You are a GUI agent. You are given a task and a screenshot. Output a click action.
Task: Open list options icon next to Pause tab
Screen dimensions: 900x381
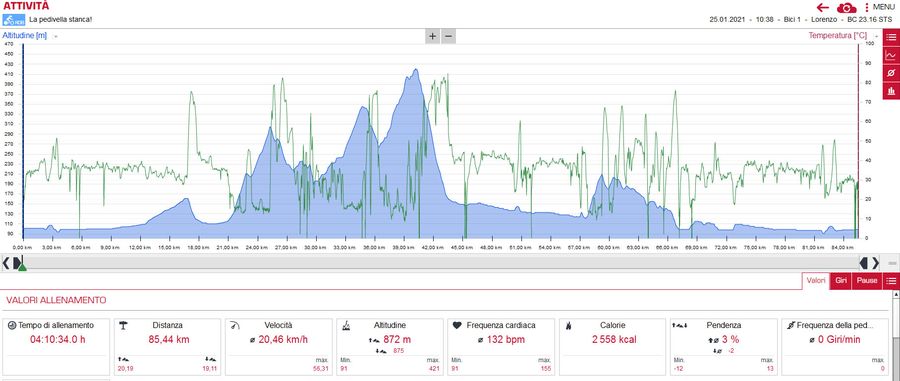tap(891, 281)
